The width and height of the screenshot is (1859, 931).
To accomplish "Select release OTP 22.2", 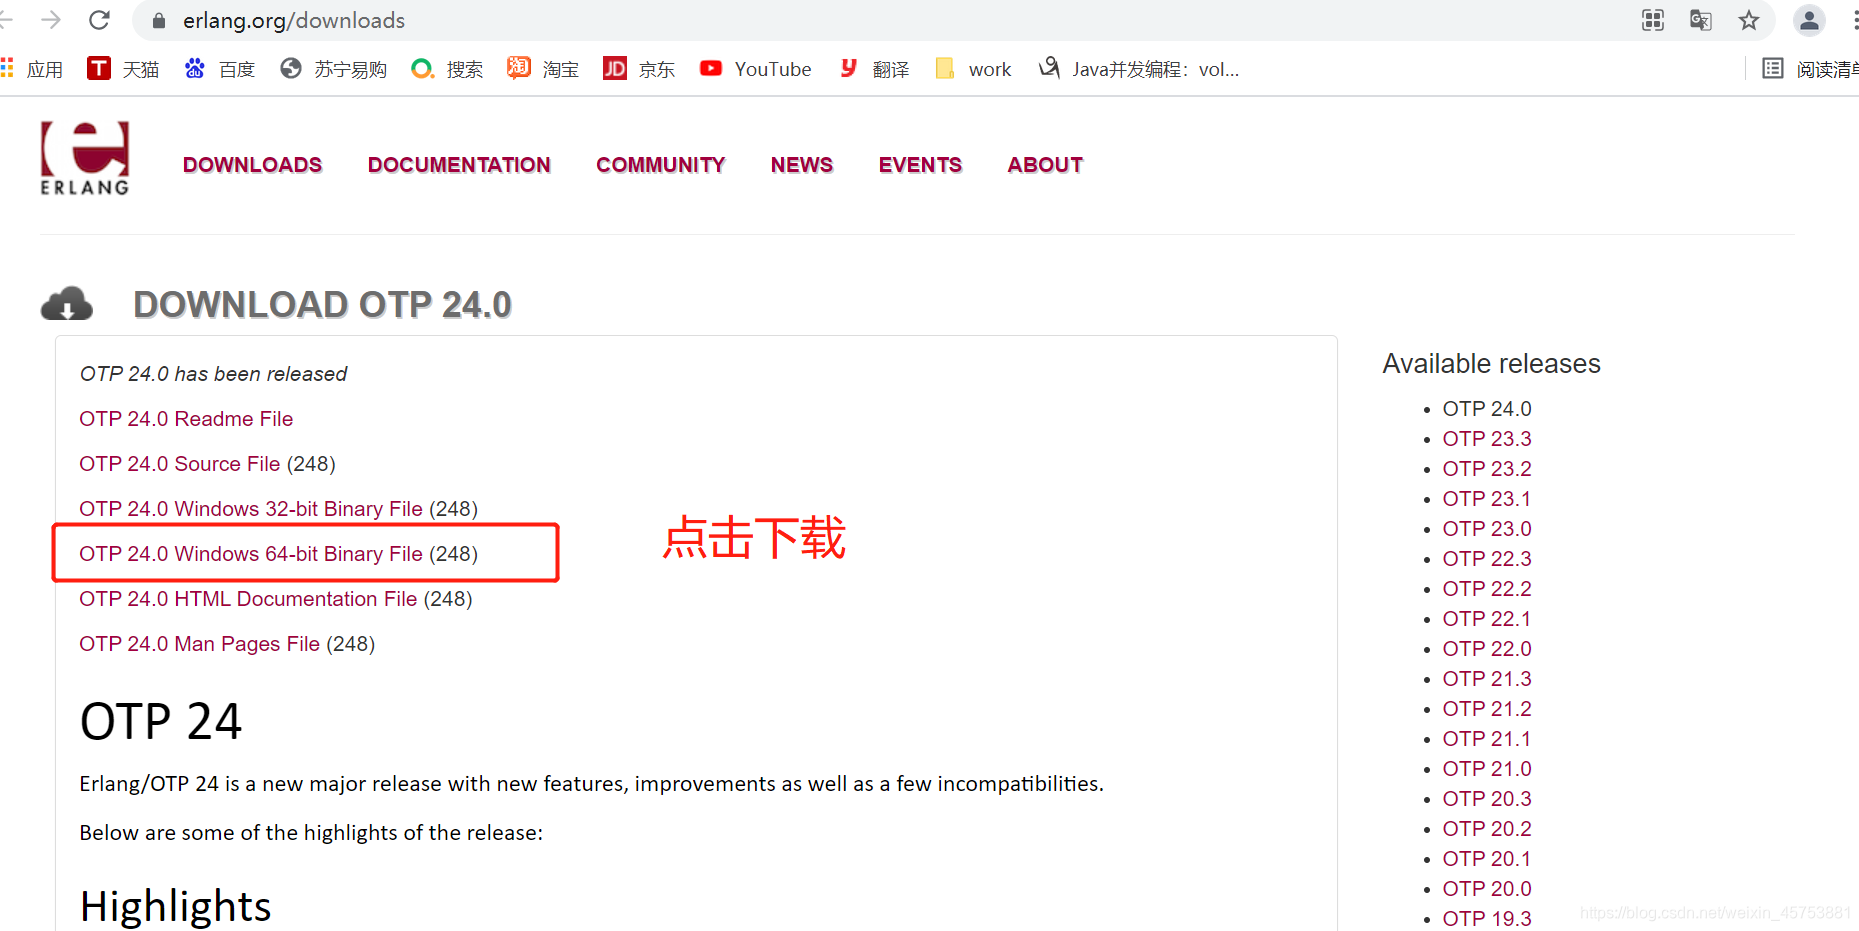I will pyautogui.click(x=1487, y=589).
